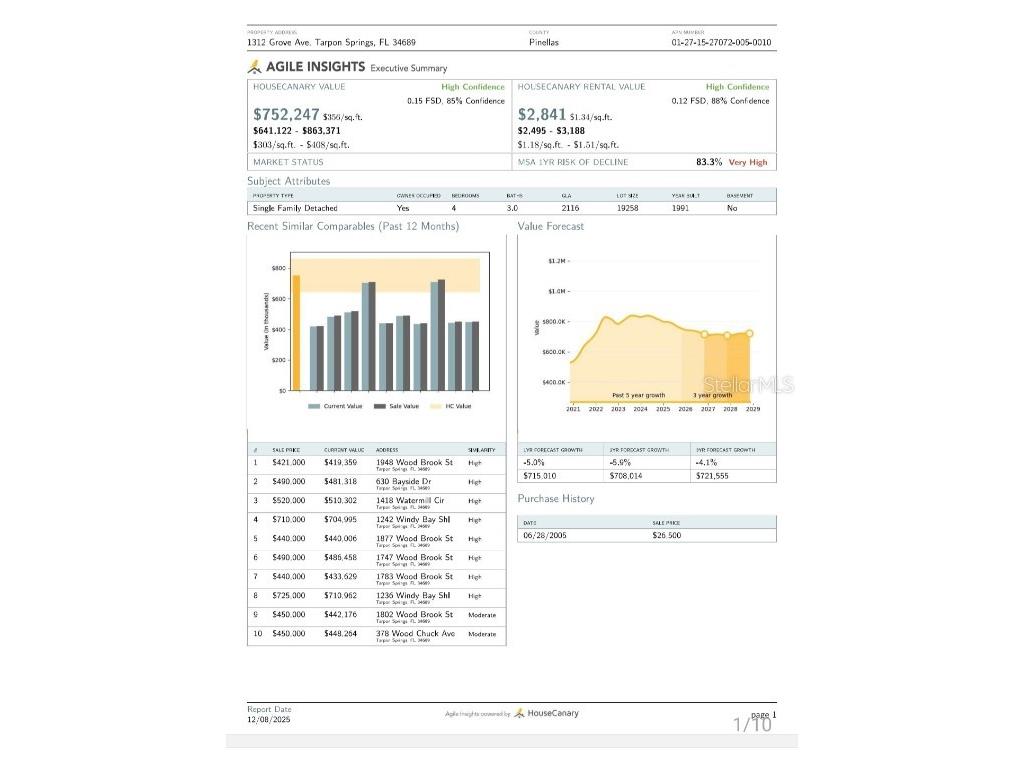Click the 3 year growth label
The image size is (1024, 768).
point(713,396)
